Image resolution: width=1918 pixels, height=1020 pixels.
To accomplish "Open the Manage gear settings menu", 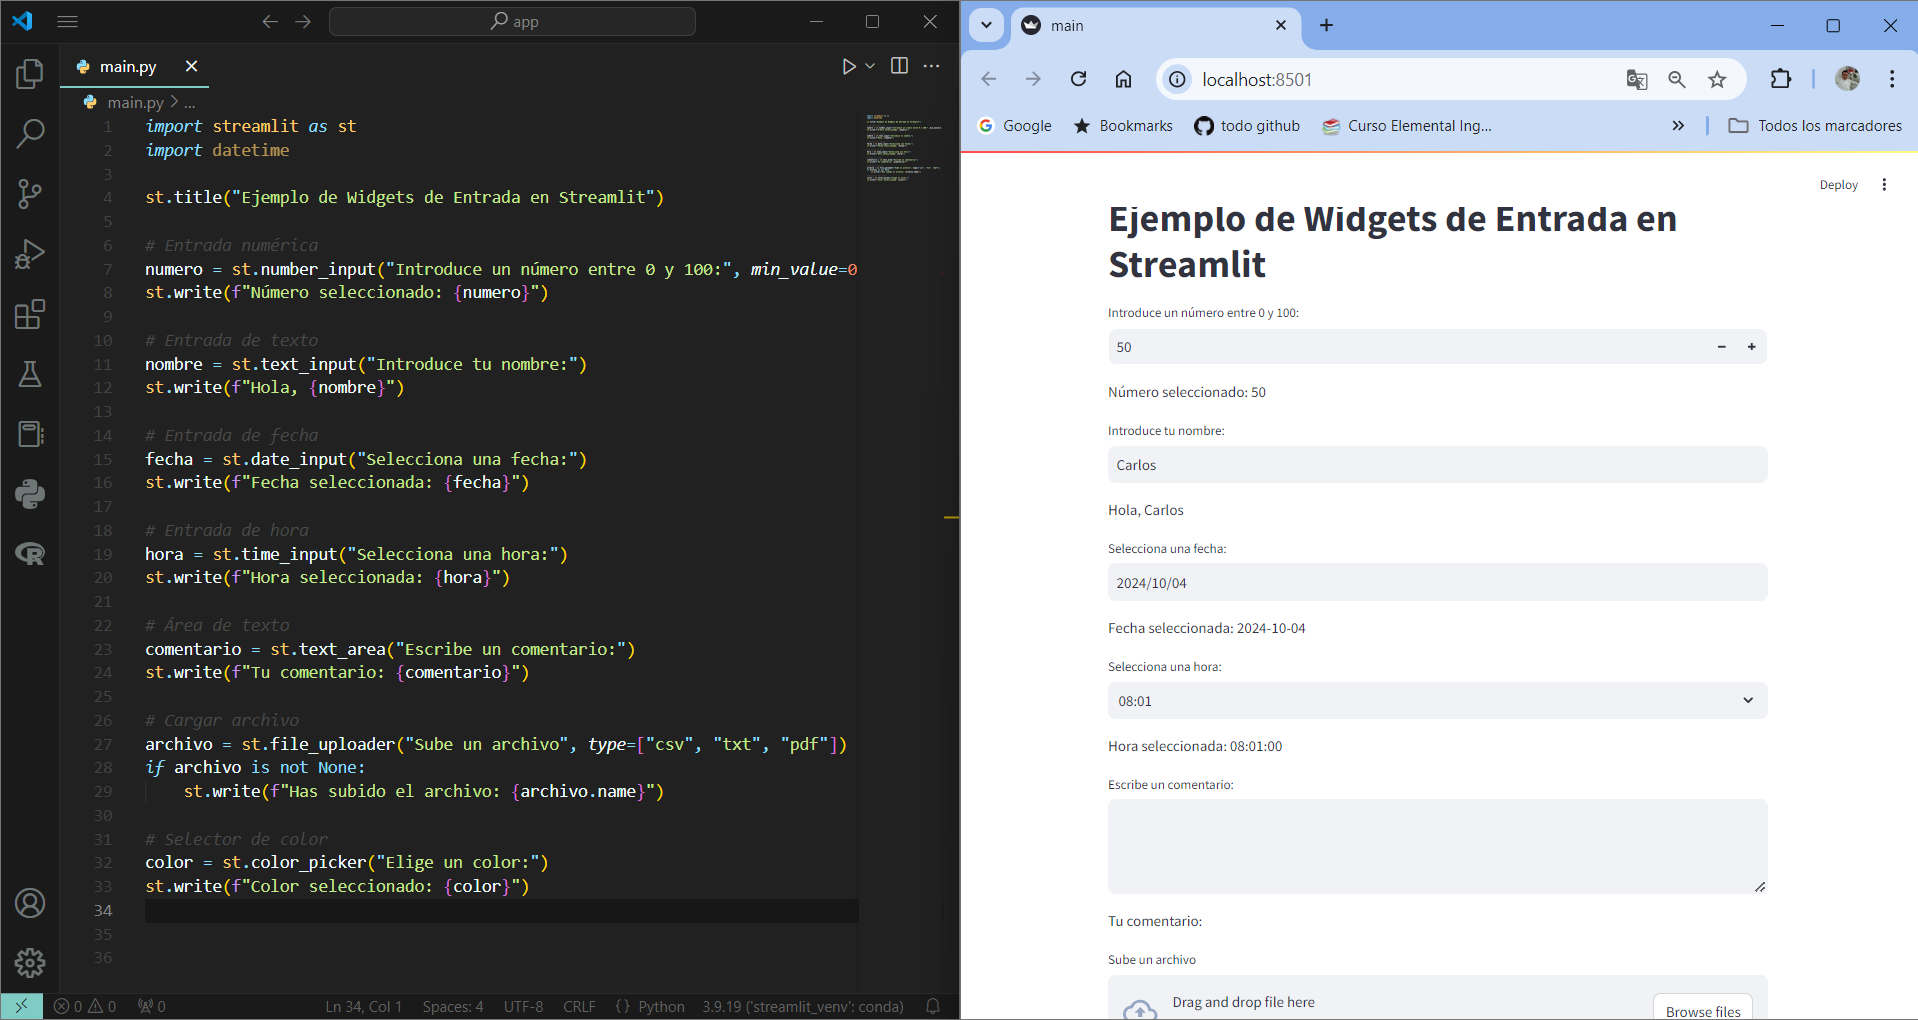I will (30, 962).
